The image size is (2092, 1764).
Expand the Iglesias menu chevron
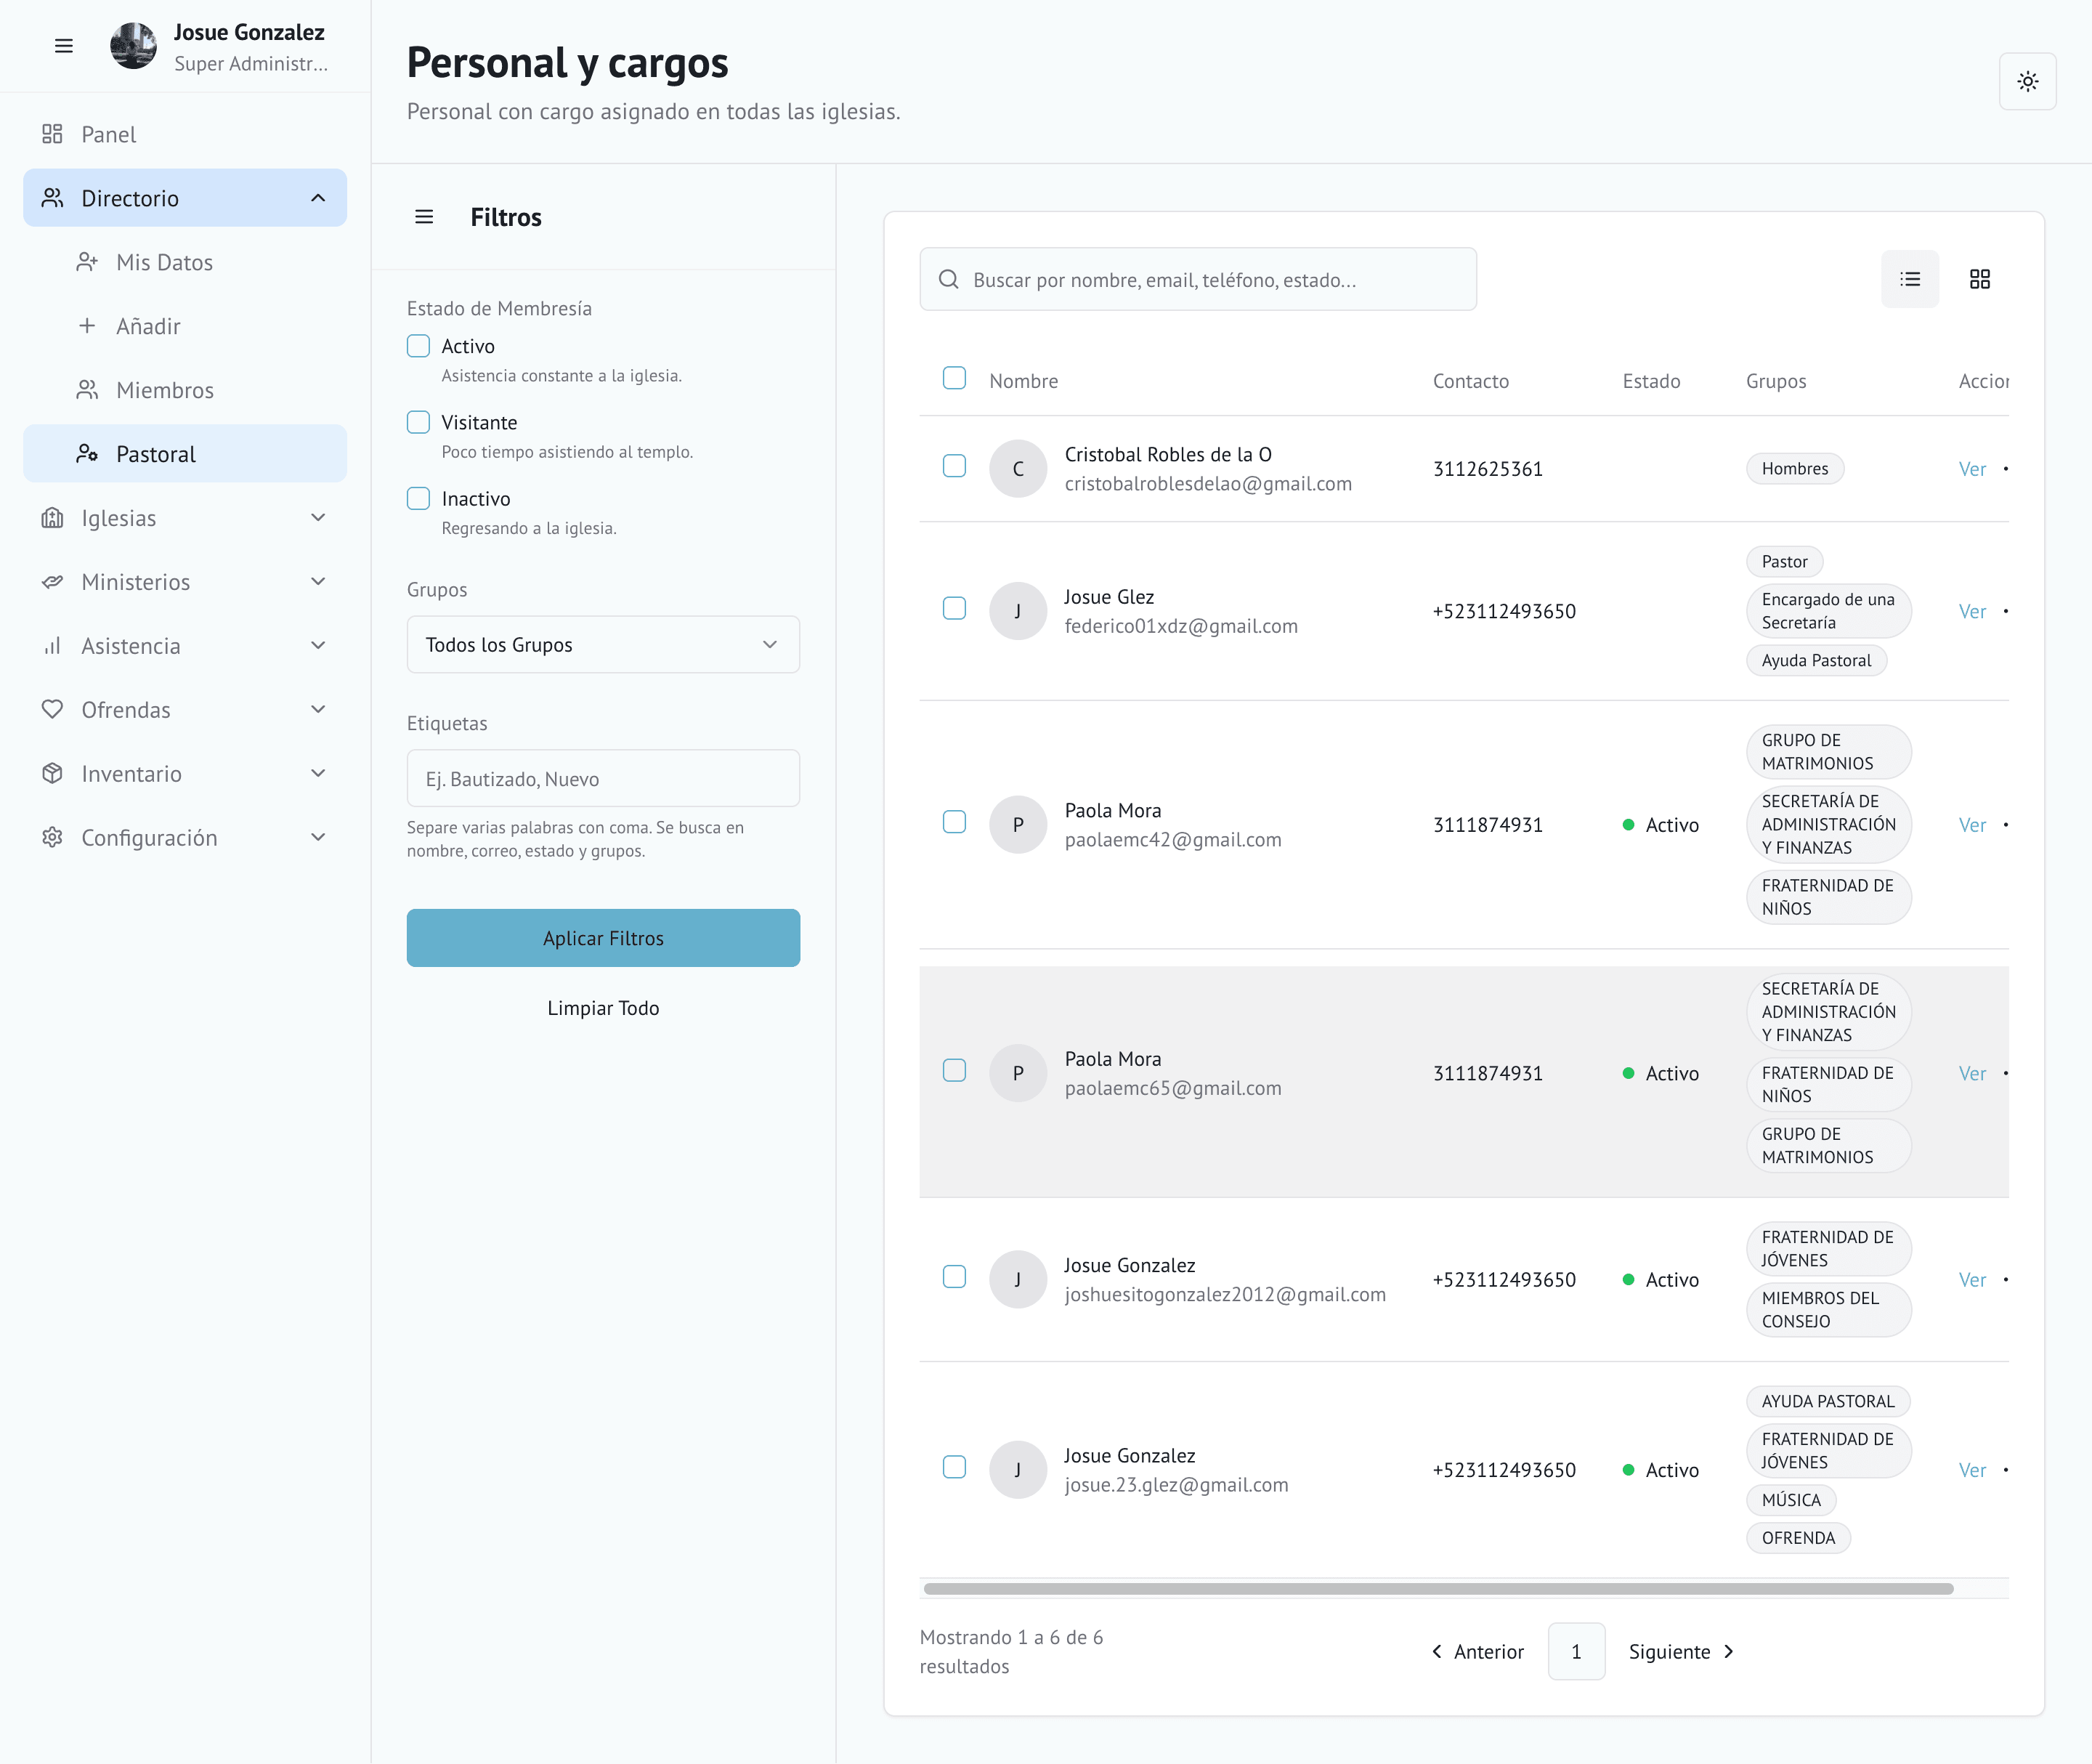[318, 518]
